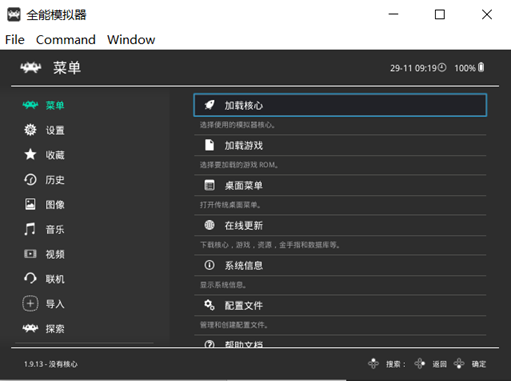Screen dimensions: 511x381
Task: Open the 图像 images entry
Action: click(x=55, y=205)
